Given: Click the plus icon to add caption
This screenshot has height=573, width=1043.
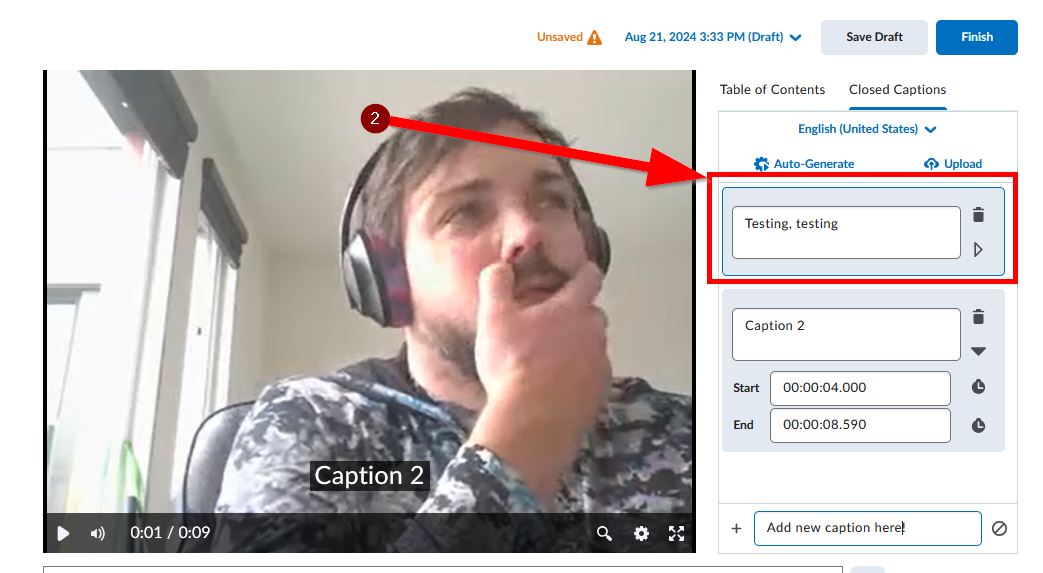Looking at the screenshot, I should click(x=736, y=528).
